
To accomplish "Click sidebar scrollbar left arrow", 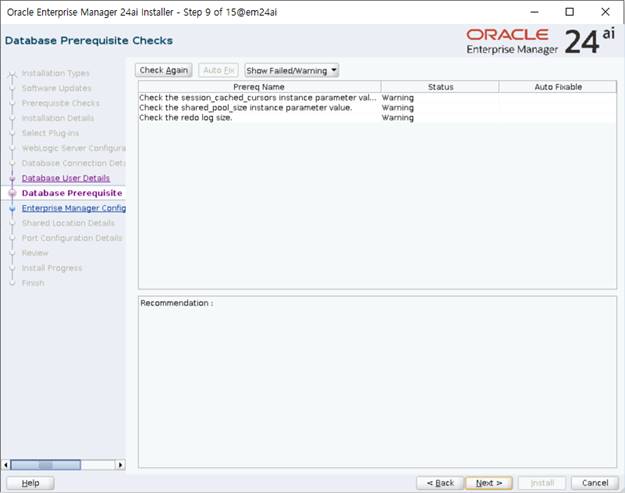I will [6, 465].
